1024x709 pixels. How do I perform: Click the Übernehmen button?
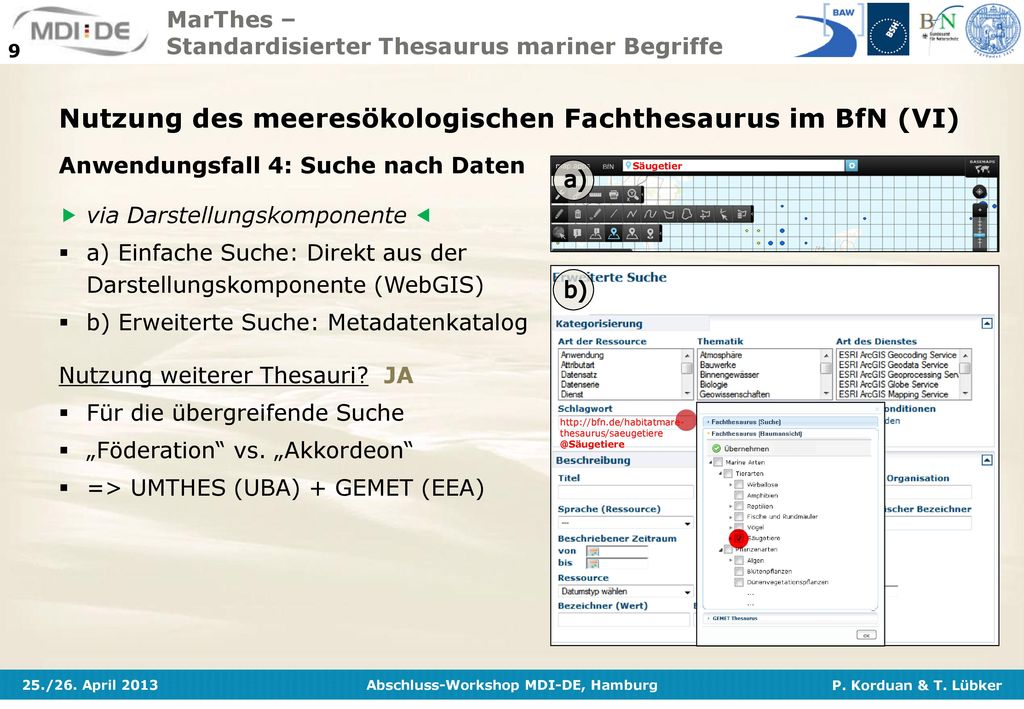pos(741,449)
